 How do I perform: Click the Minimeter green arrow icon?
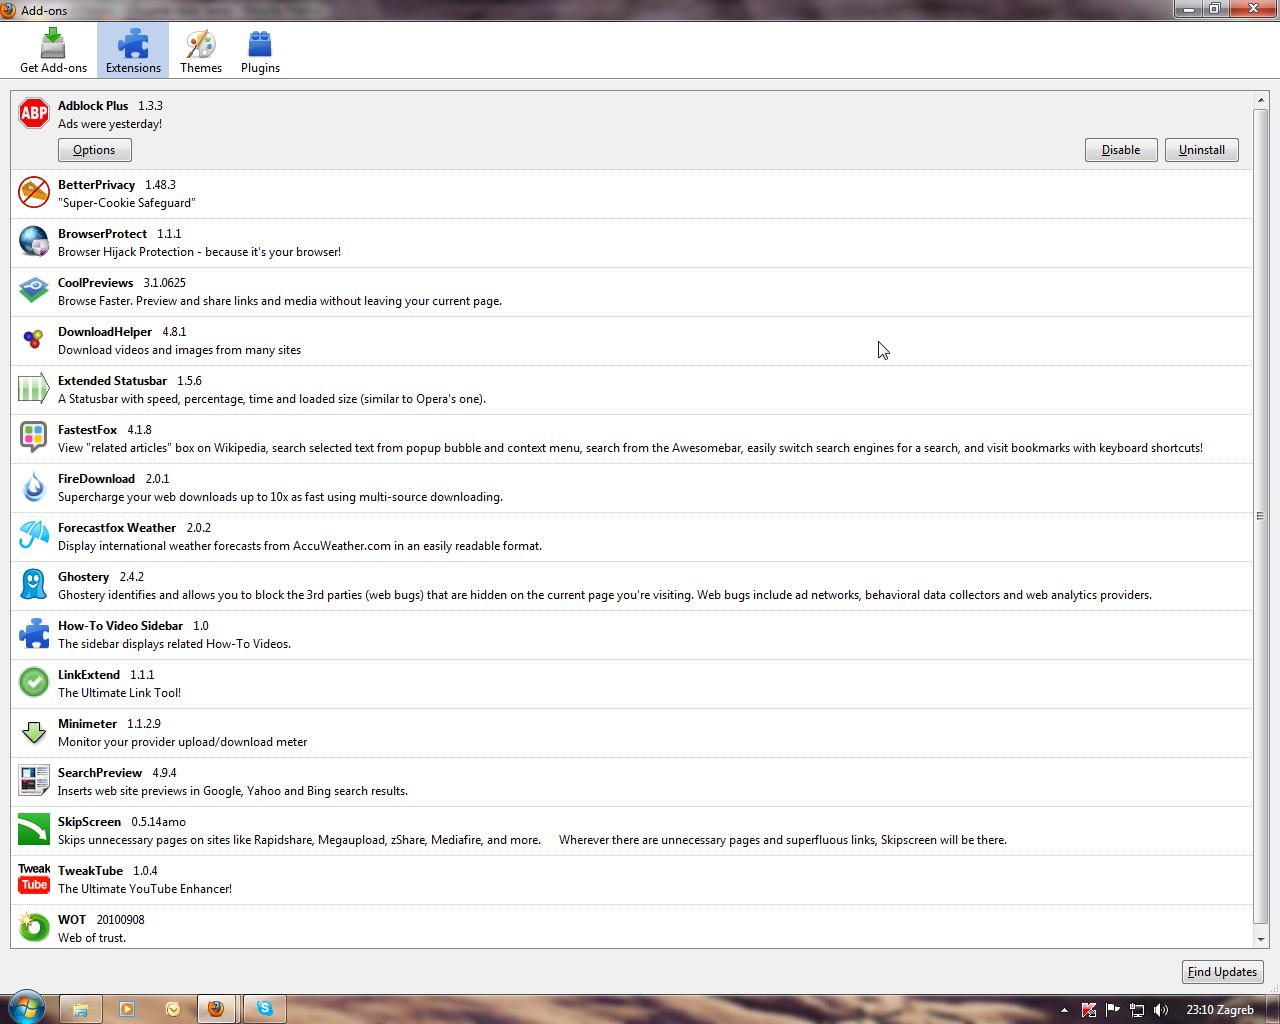pos(34,731)
